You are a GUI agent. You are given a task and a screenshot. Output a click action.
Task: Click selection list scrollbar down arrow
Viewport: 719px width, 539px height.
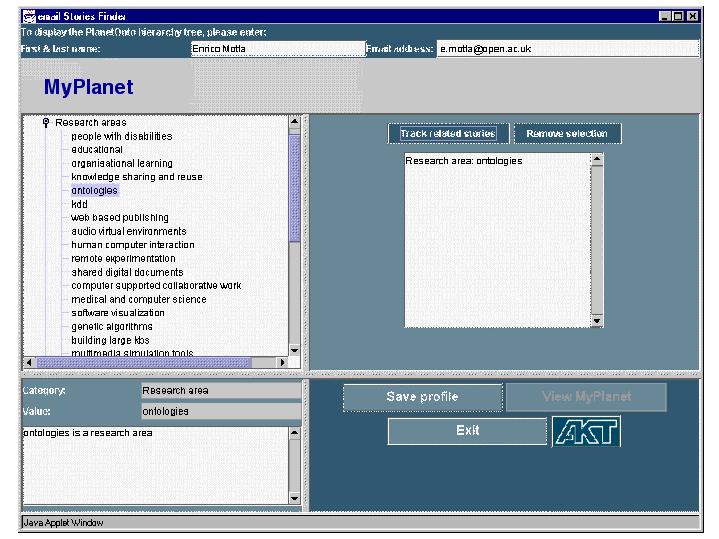pyautogui.click(x=597, y=321)
